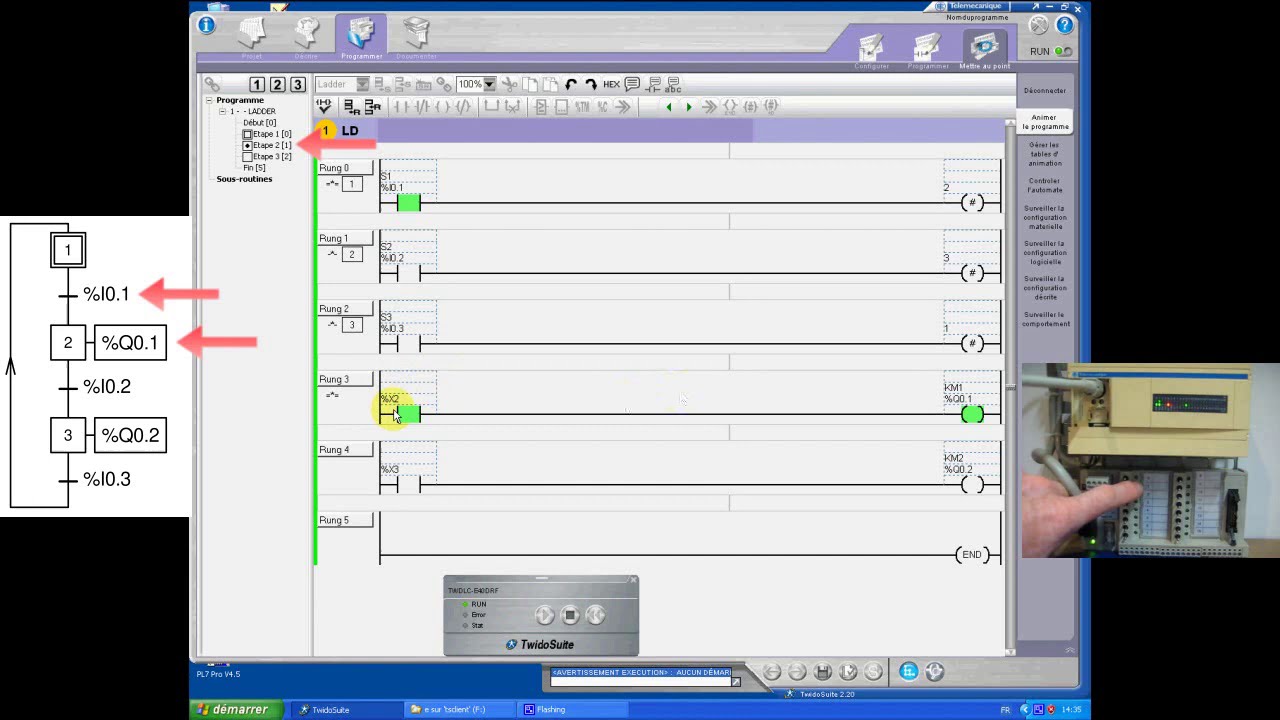The width and height of the screenshot is (1280, 720).
Task: Click the green next arrow icon
Action: click(x=688, y=106)
